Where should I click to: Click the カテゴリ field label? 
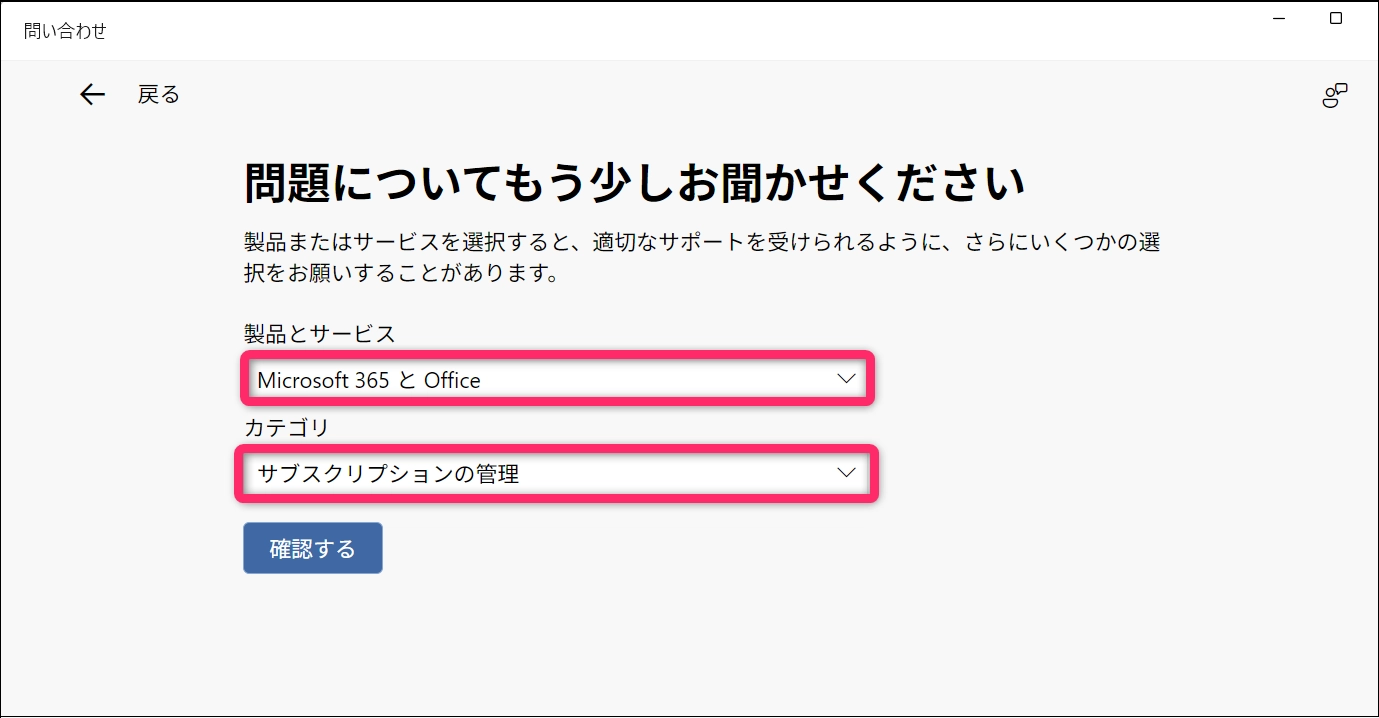click(286, 428)
